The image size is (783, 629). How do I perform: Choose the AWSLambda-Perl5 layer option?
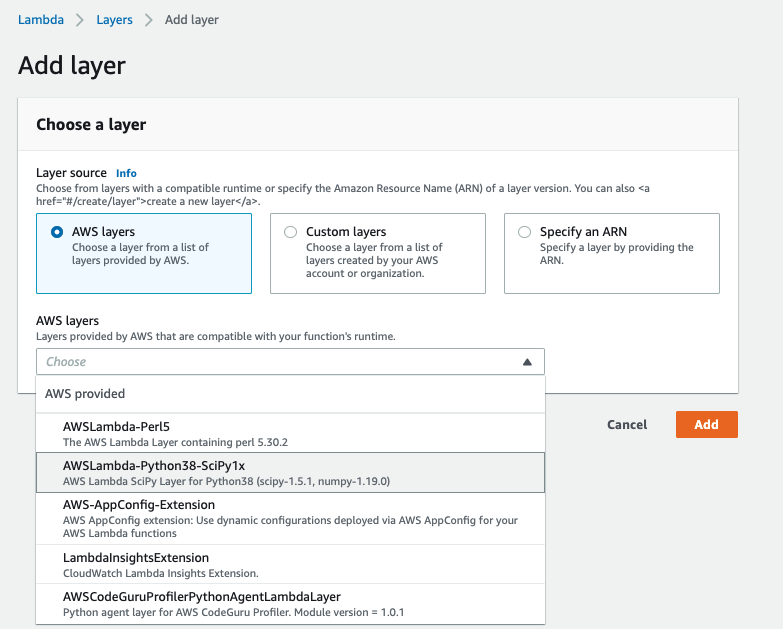click(290, 433)
